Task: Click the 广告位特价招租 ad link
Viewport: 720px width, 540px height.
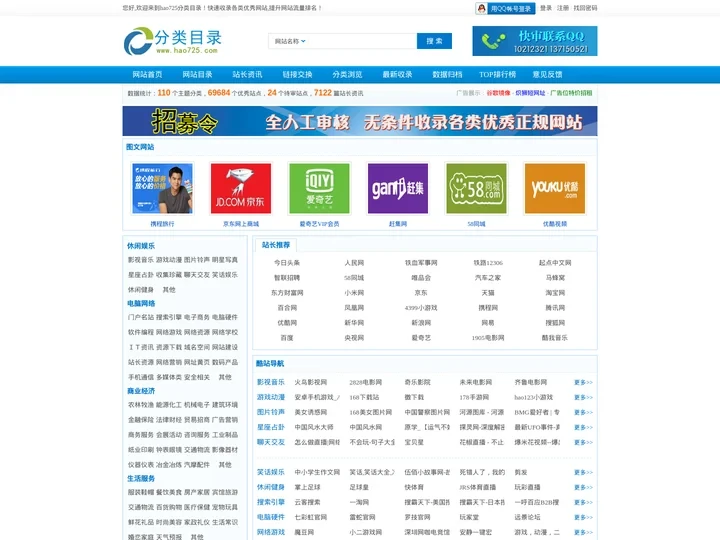Action: coord(571,93)
